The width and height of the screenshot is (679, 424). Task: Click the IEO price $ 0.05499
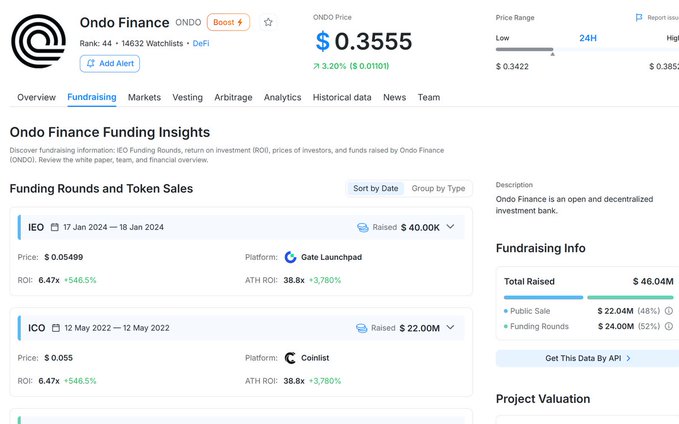tap(64, 257)
